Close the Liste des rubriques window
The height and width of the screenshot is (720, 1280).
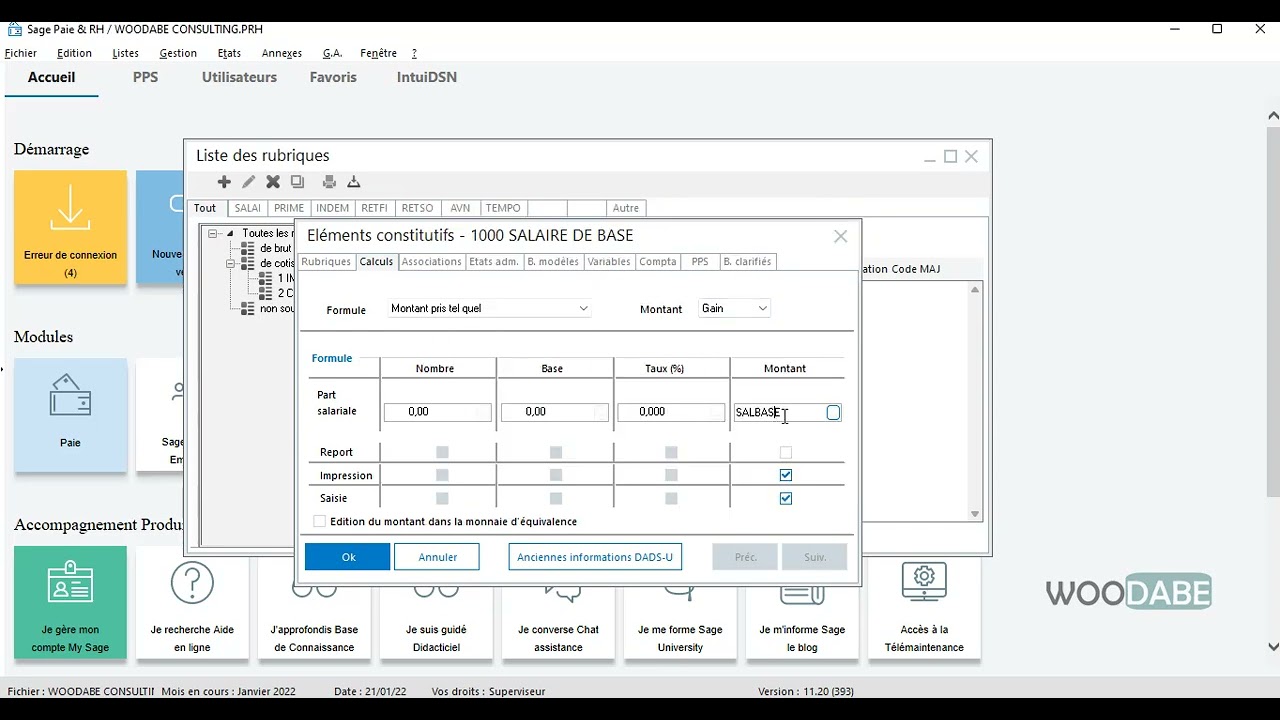click(x=971, y=156)
